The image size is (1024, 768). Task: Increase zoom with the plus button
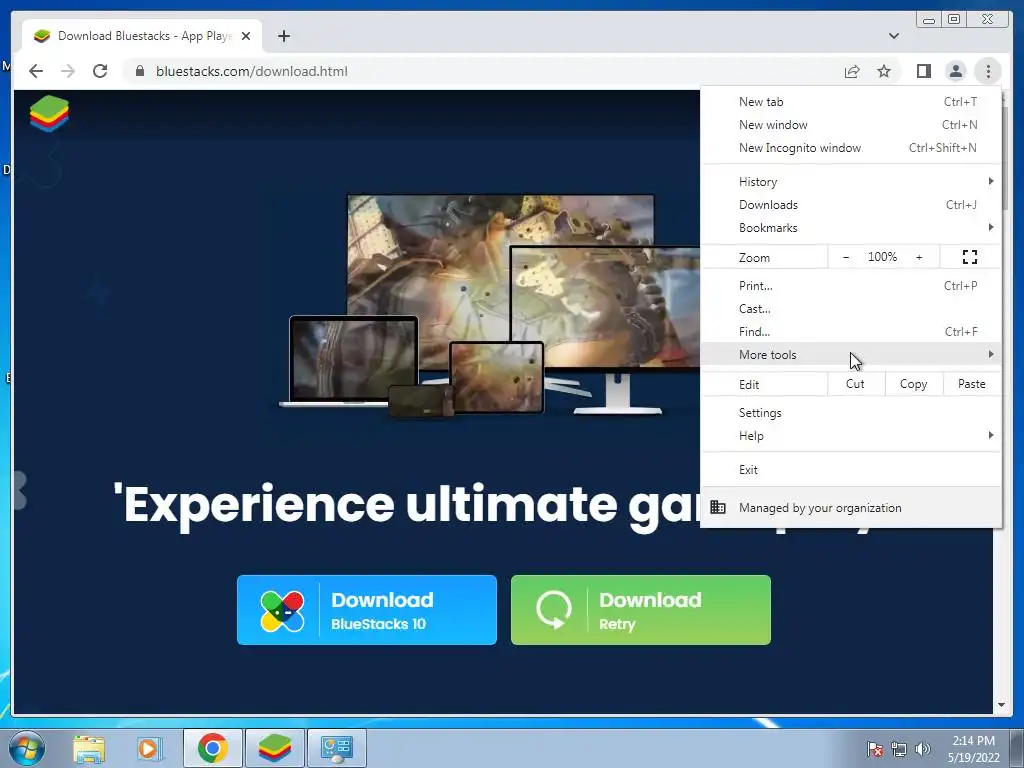coord(919,257)
